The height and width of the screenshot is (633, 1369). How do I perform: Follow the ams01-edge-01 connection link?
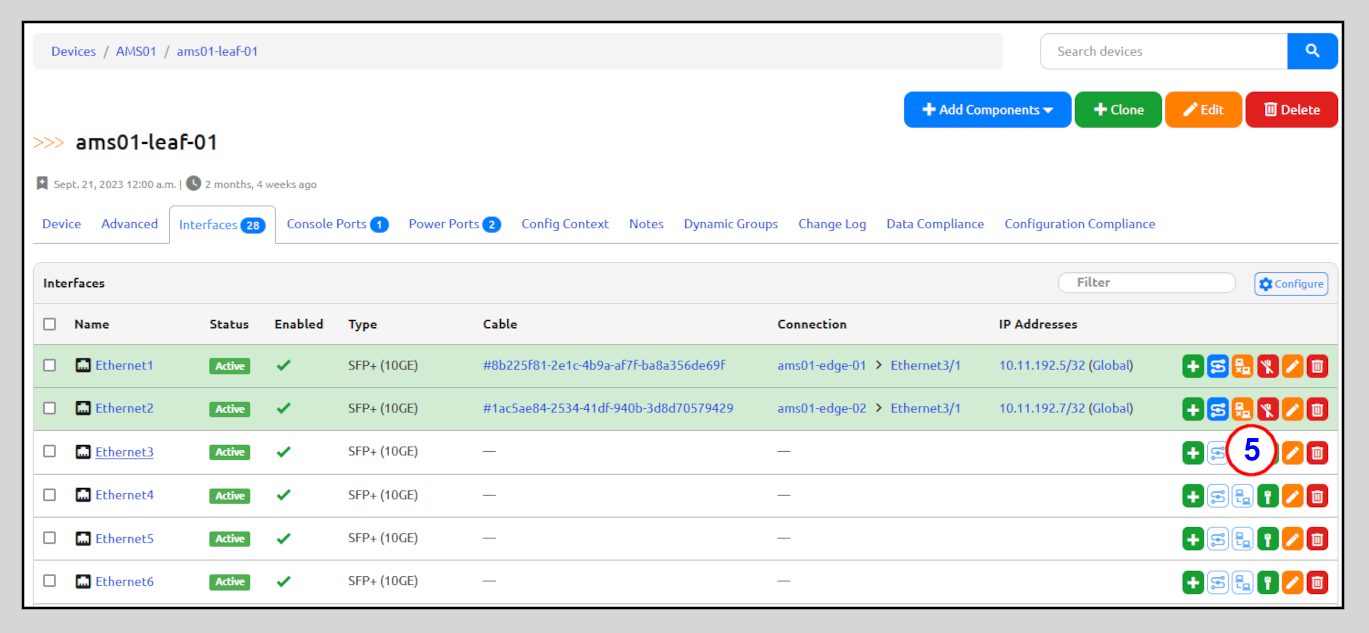pyautogui.click(x=823, y=366)
